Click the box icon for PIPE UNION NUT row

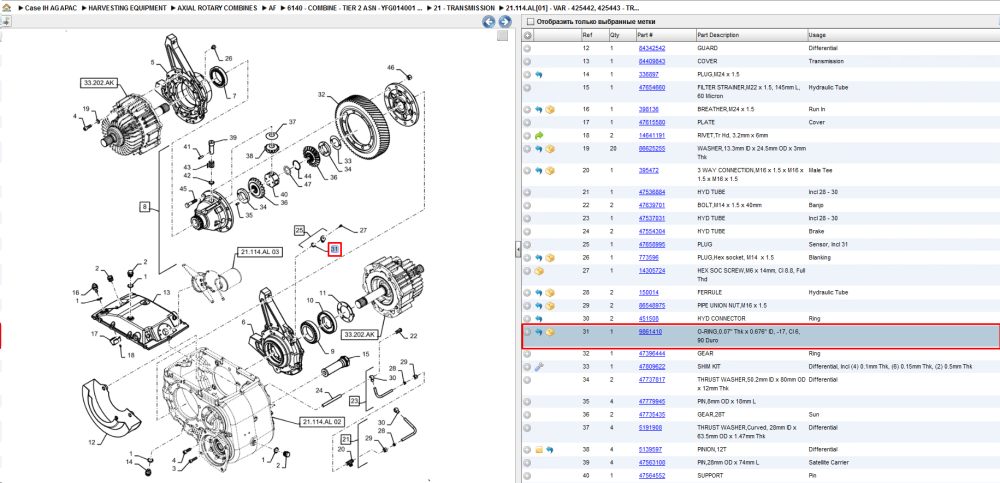coord(550,306)
